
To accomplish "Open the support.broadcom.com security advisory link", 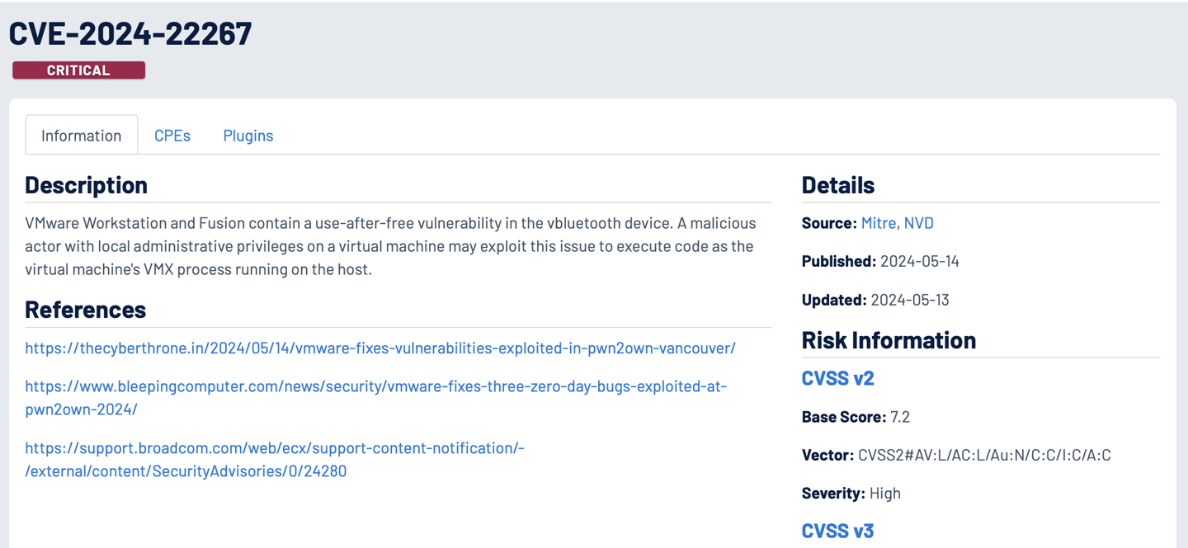I will pyautogui.click(x=275, y=459).
